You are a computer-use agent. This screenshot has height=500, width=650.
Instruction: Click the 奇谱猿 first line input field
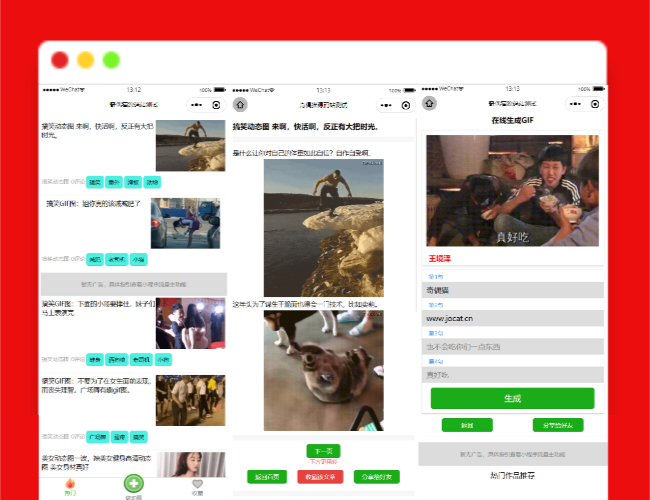514,290
